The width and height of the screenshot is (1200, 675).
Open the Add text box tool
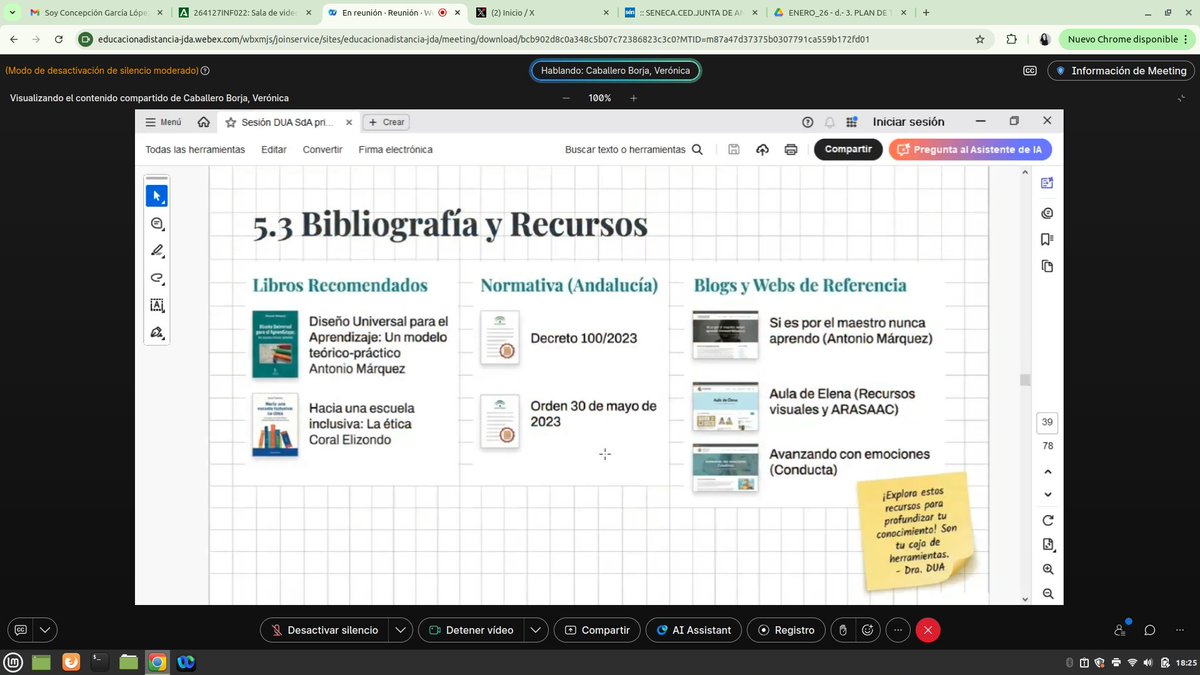pos(157,305)
